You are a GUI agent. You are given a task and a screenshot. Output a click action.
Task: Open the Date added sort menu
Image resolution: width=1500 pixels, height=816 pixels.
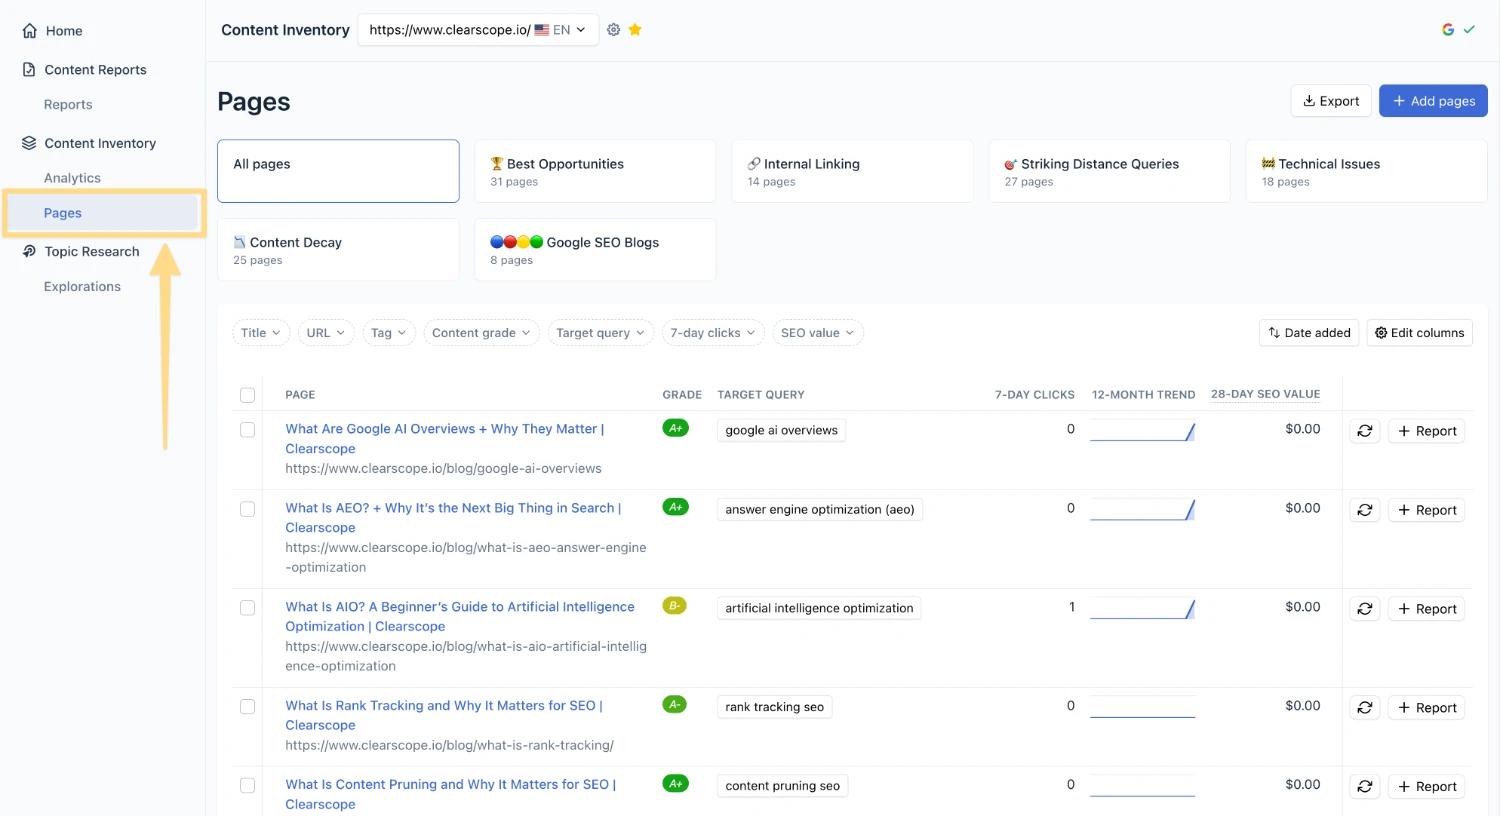point(1309,333)
